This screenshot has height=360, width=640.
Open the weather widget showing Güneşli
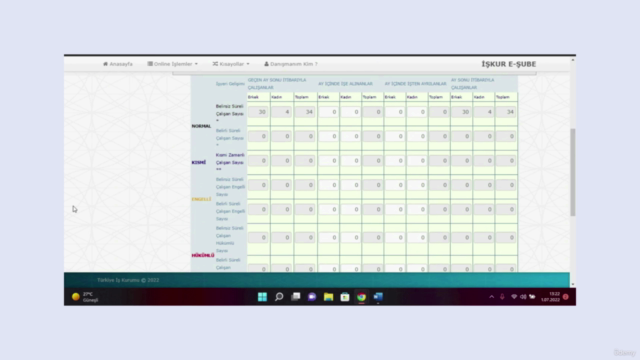click(x=85, y=297)
